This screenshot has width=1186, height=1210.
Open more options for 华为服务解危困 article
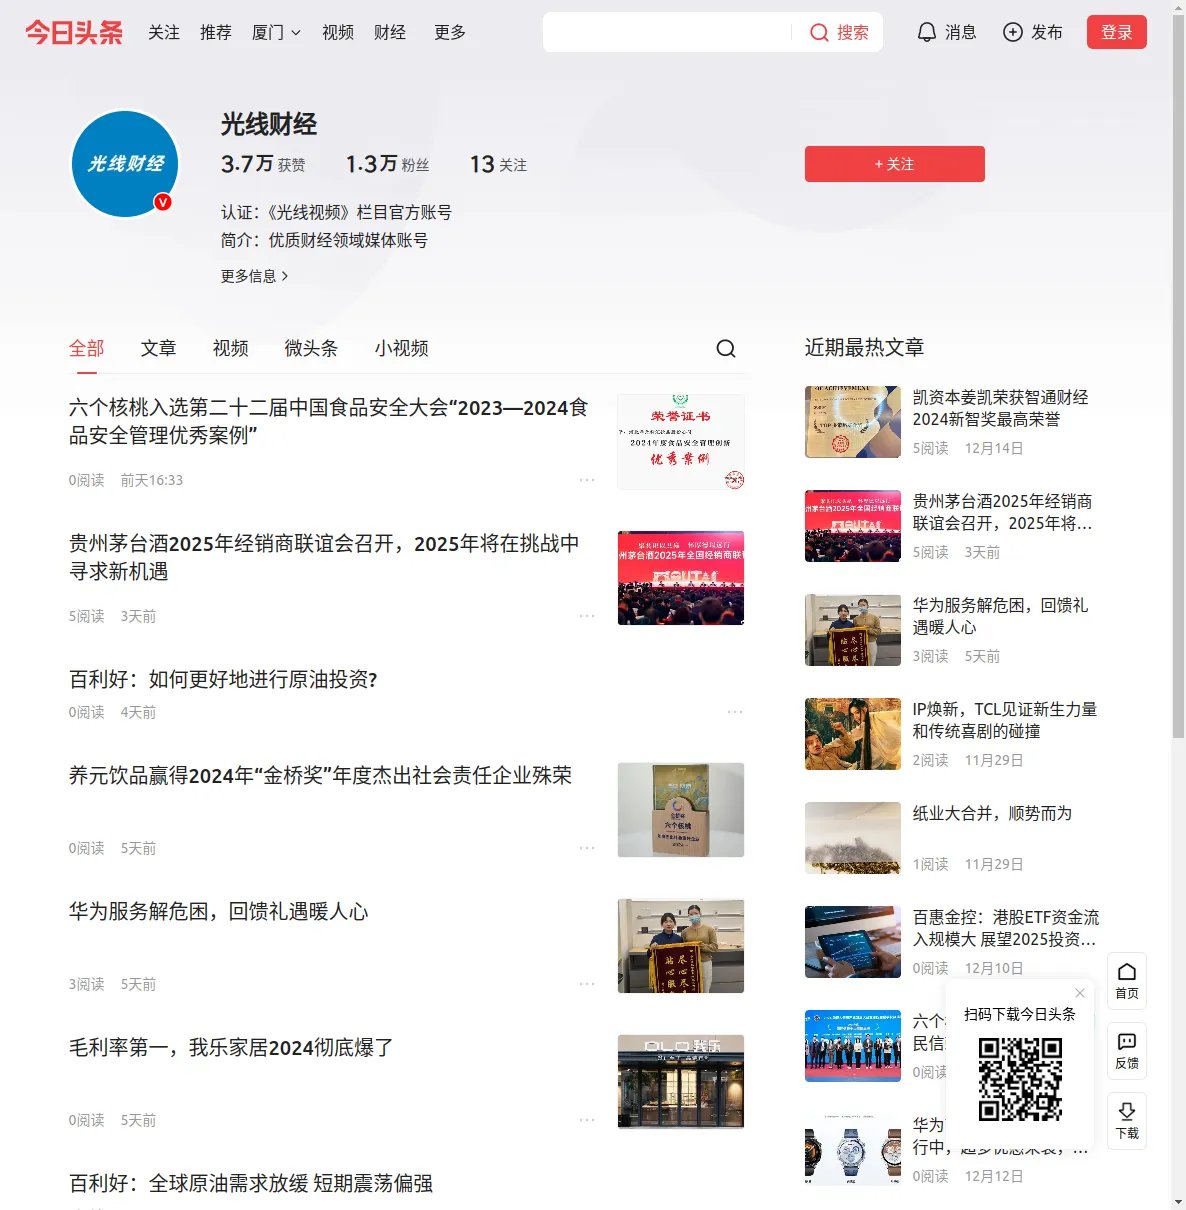pyautogui.click(x=587, y=984)
